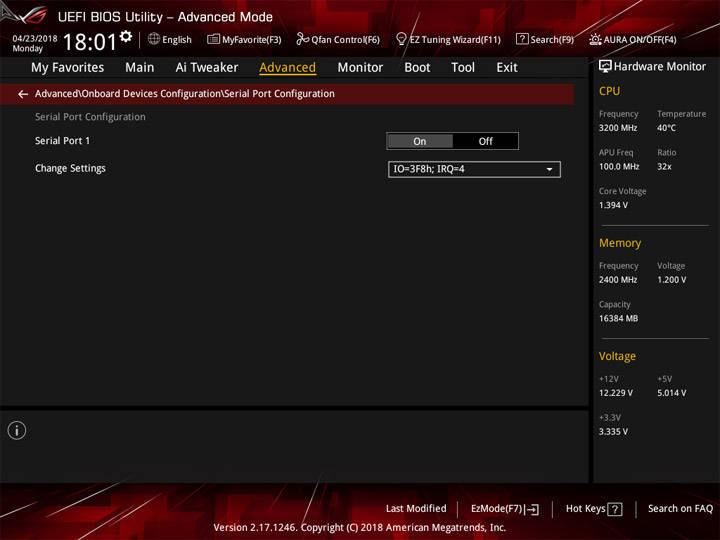Click the Search question mark icon

click(x=522, y=39)
